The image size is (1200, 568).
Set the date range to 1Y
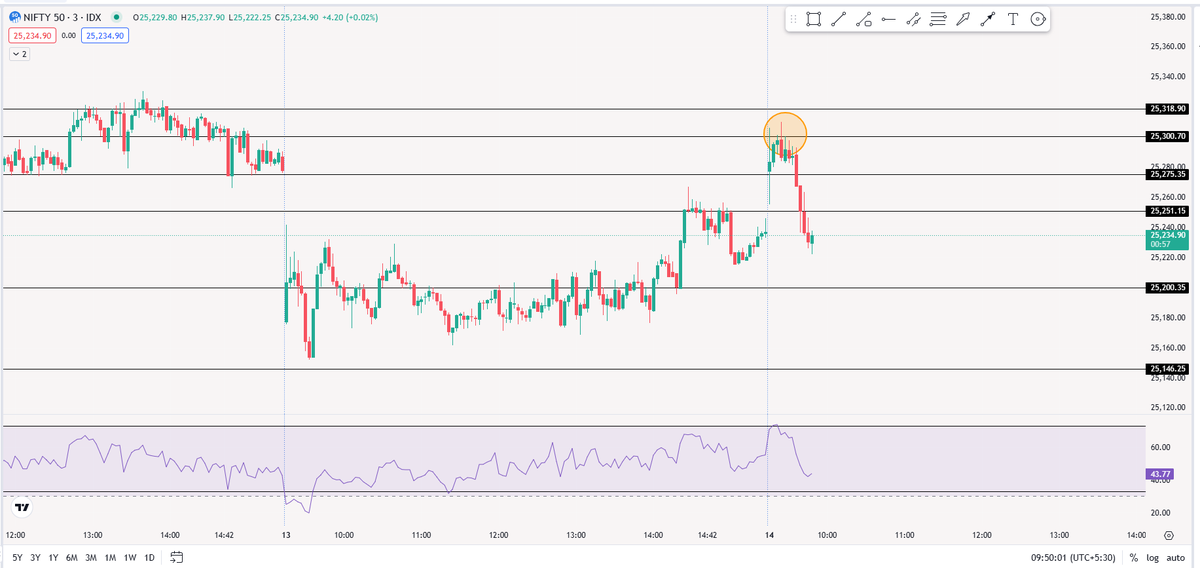(55, 557)
